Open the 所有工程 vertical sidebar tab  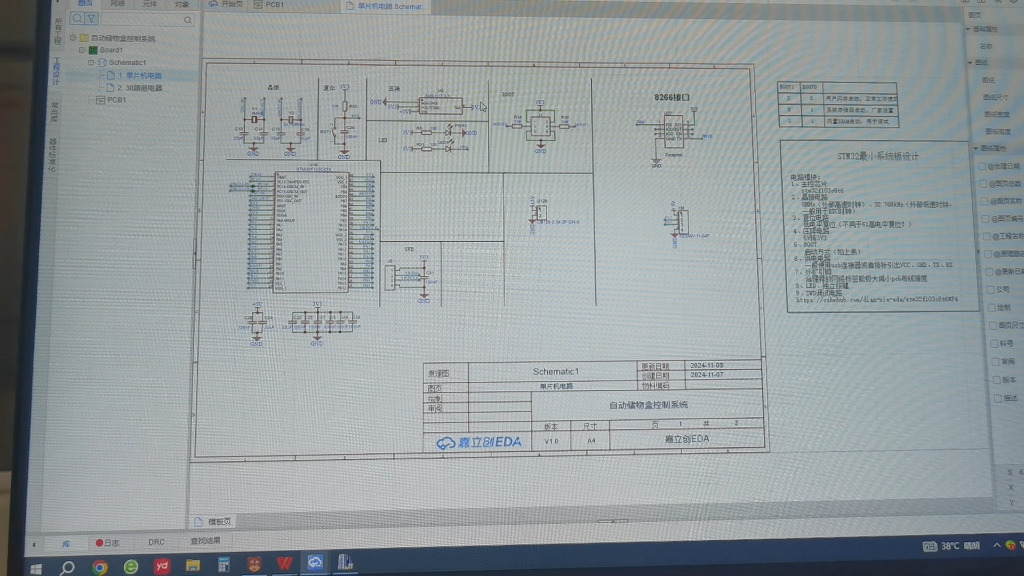[57, 31]
